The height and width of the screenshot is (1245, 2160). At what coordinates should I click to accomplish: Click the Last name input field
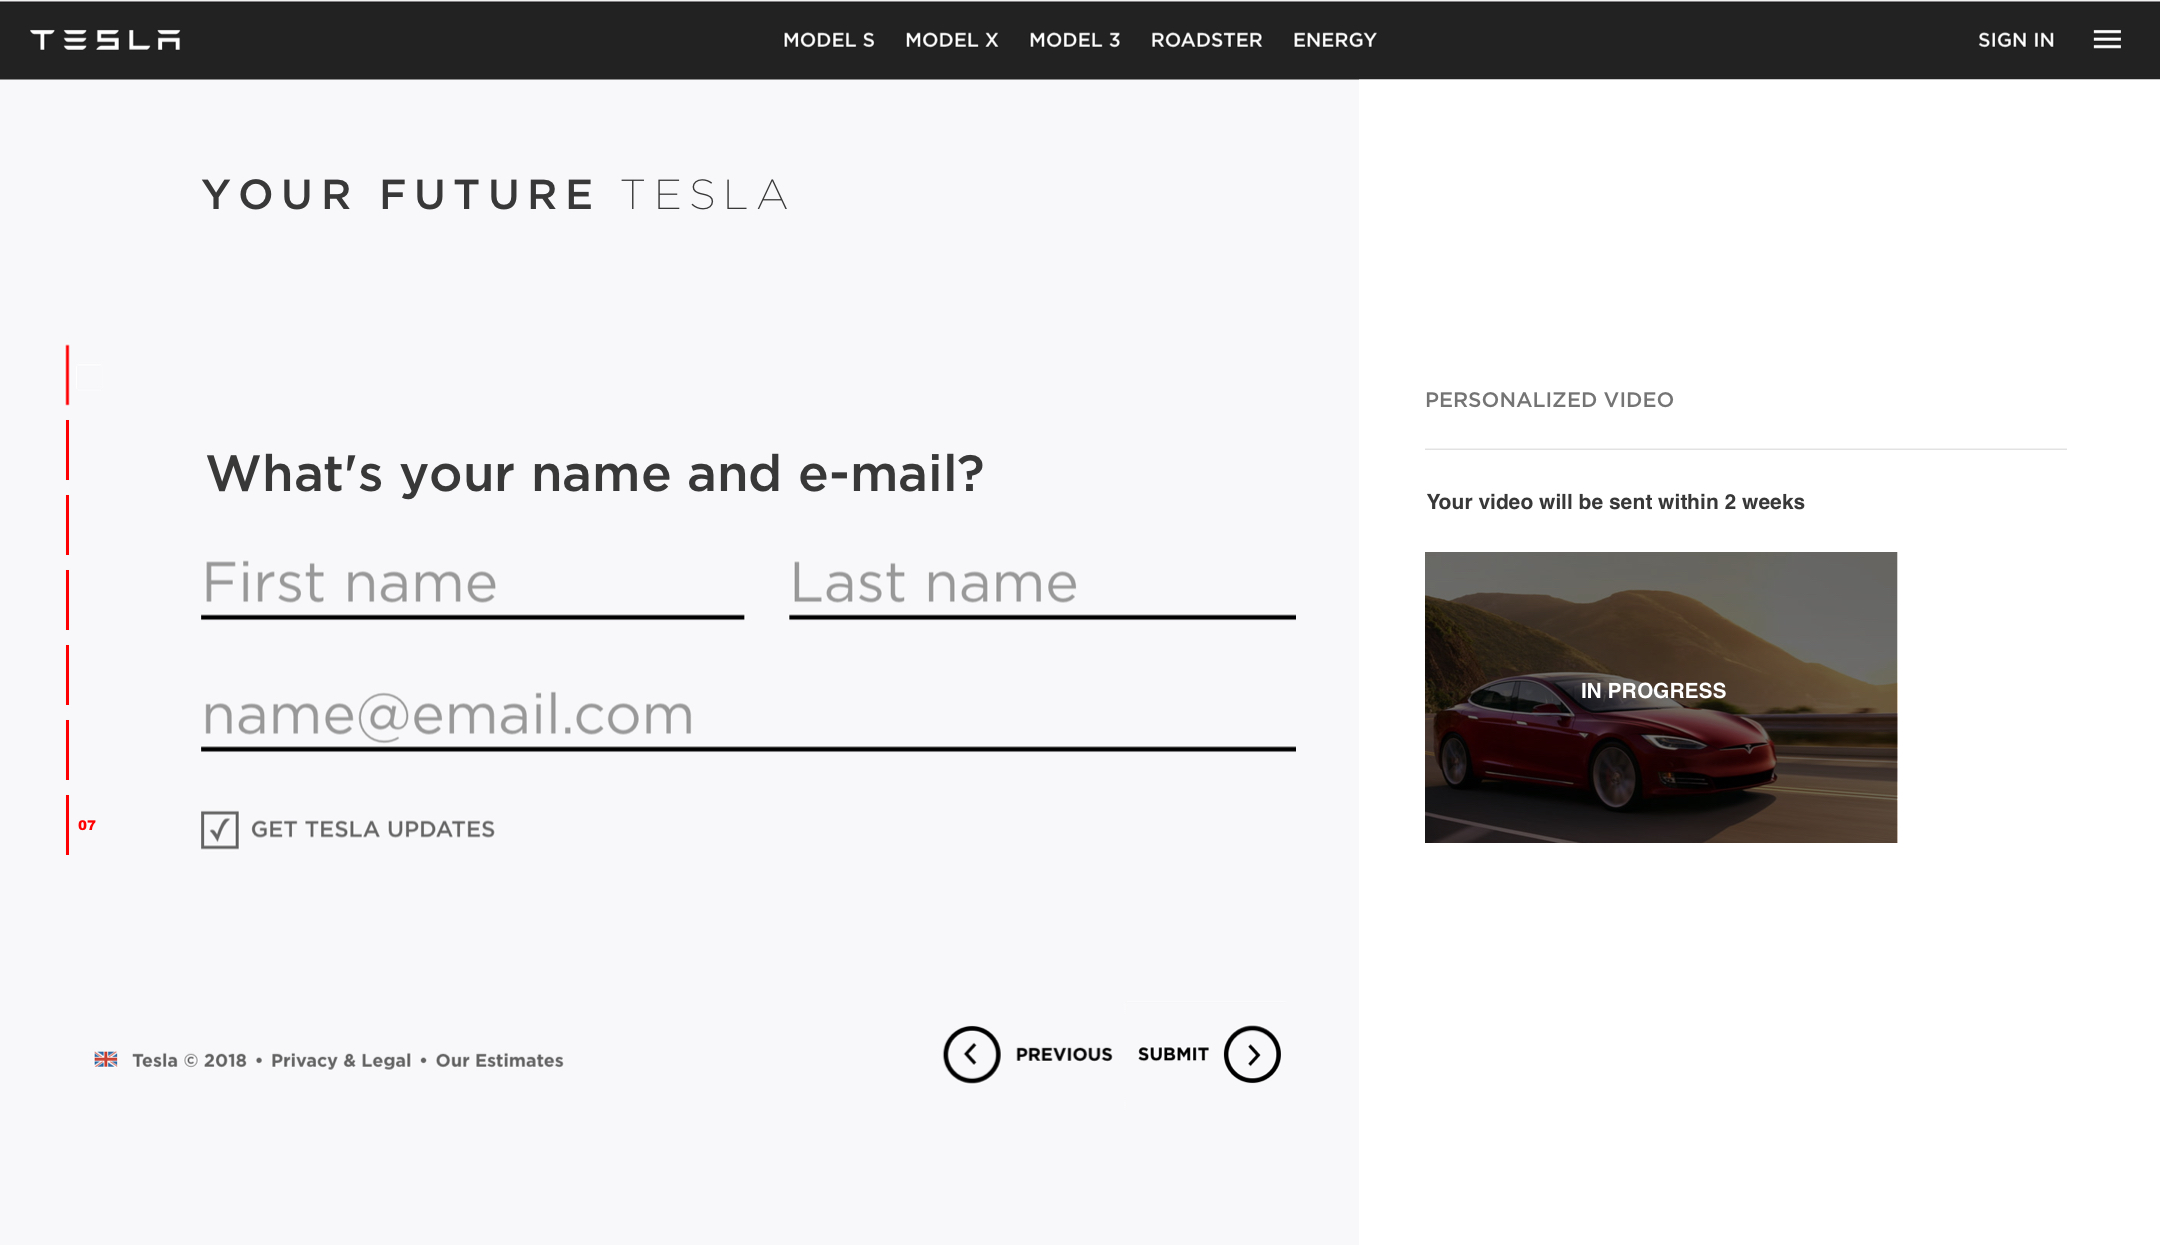[x=1042, y=584]
